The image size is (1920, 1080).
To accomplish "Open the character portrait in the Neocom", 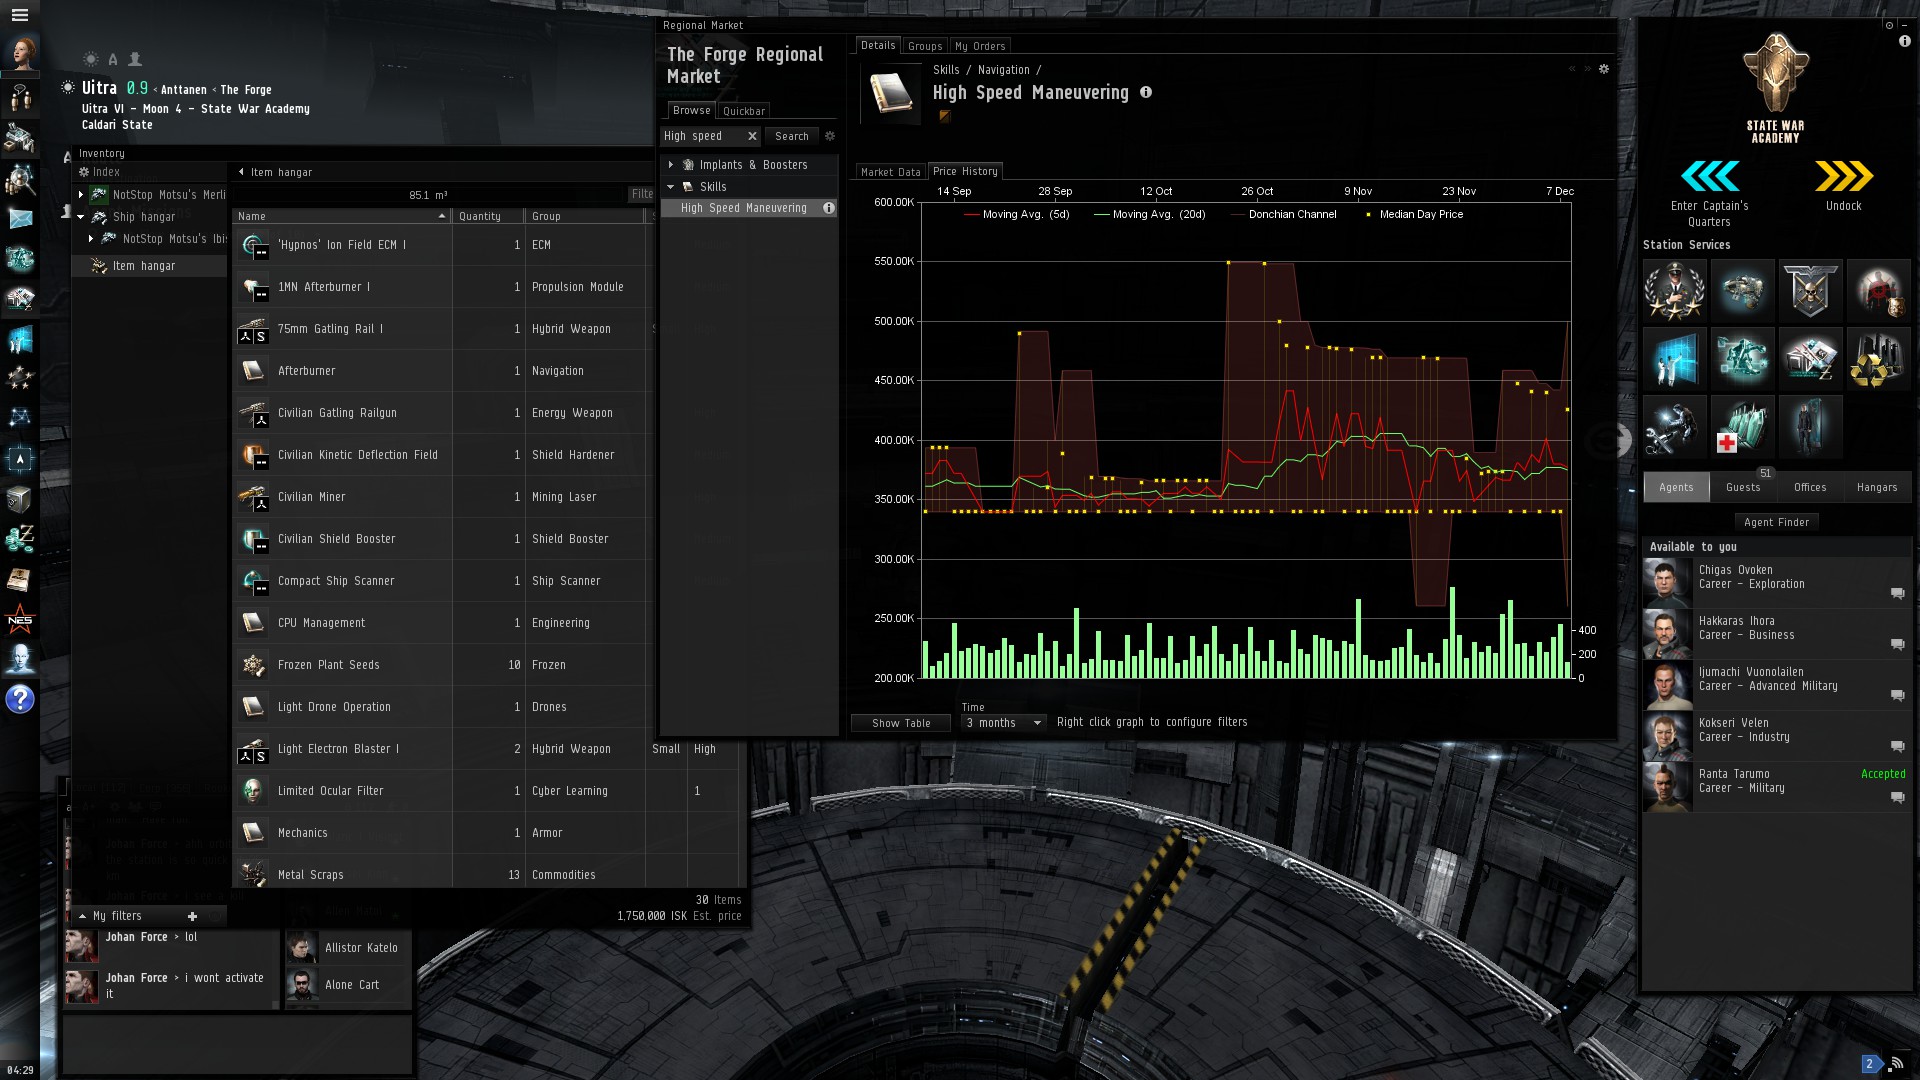I will click(x=20, y=52).
